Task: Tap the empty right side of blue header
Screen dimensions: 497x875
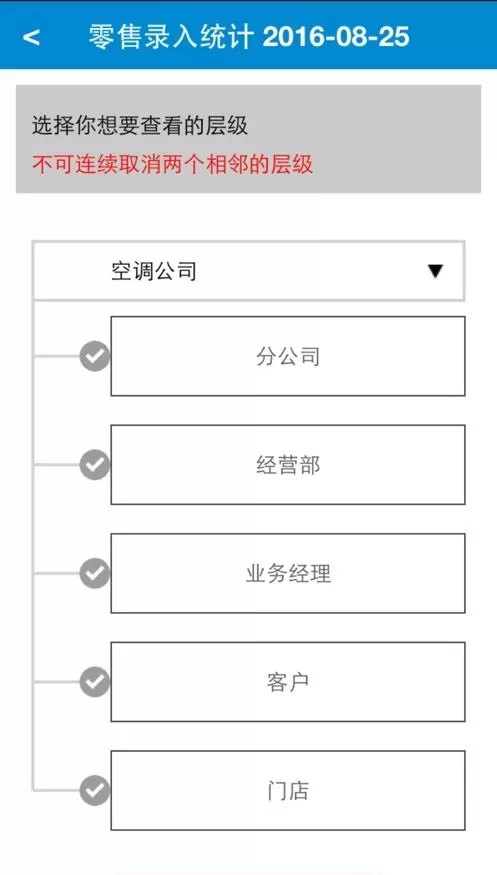Action: (x=452, y=35)
